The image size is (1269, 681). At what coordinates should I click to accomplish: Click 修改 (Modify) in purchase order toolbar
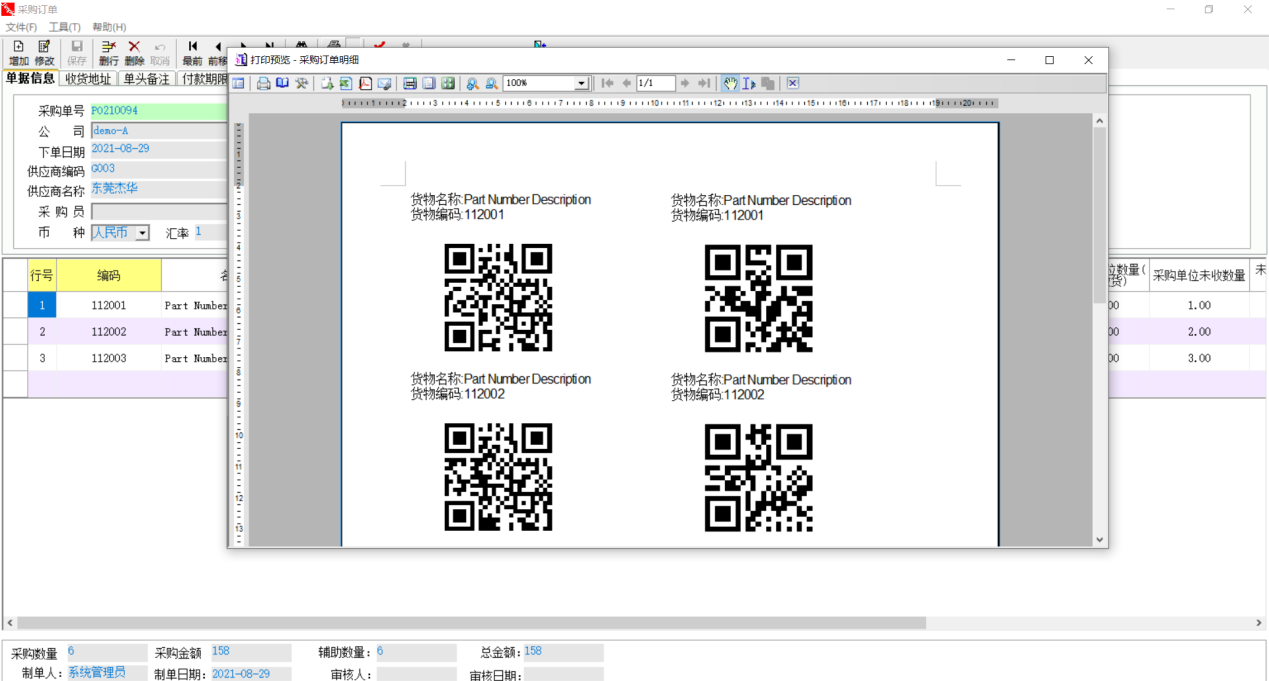44,54
